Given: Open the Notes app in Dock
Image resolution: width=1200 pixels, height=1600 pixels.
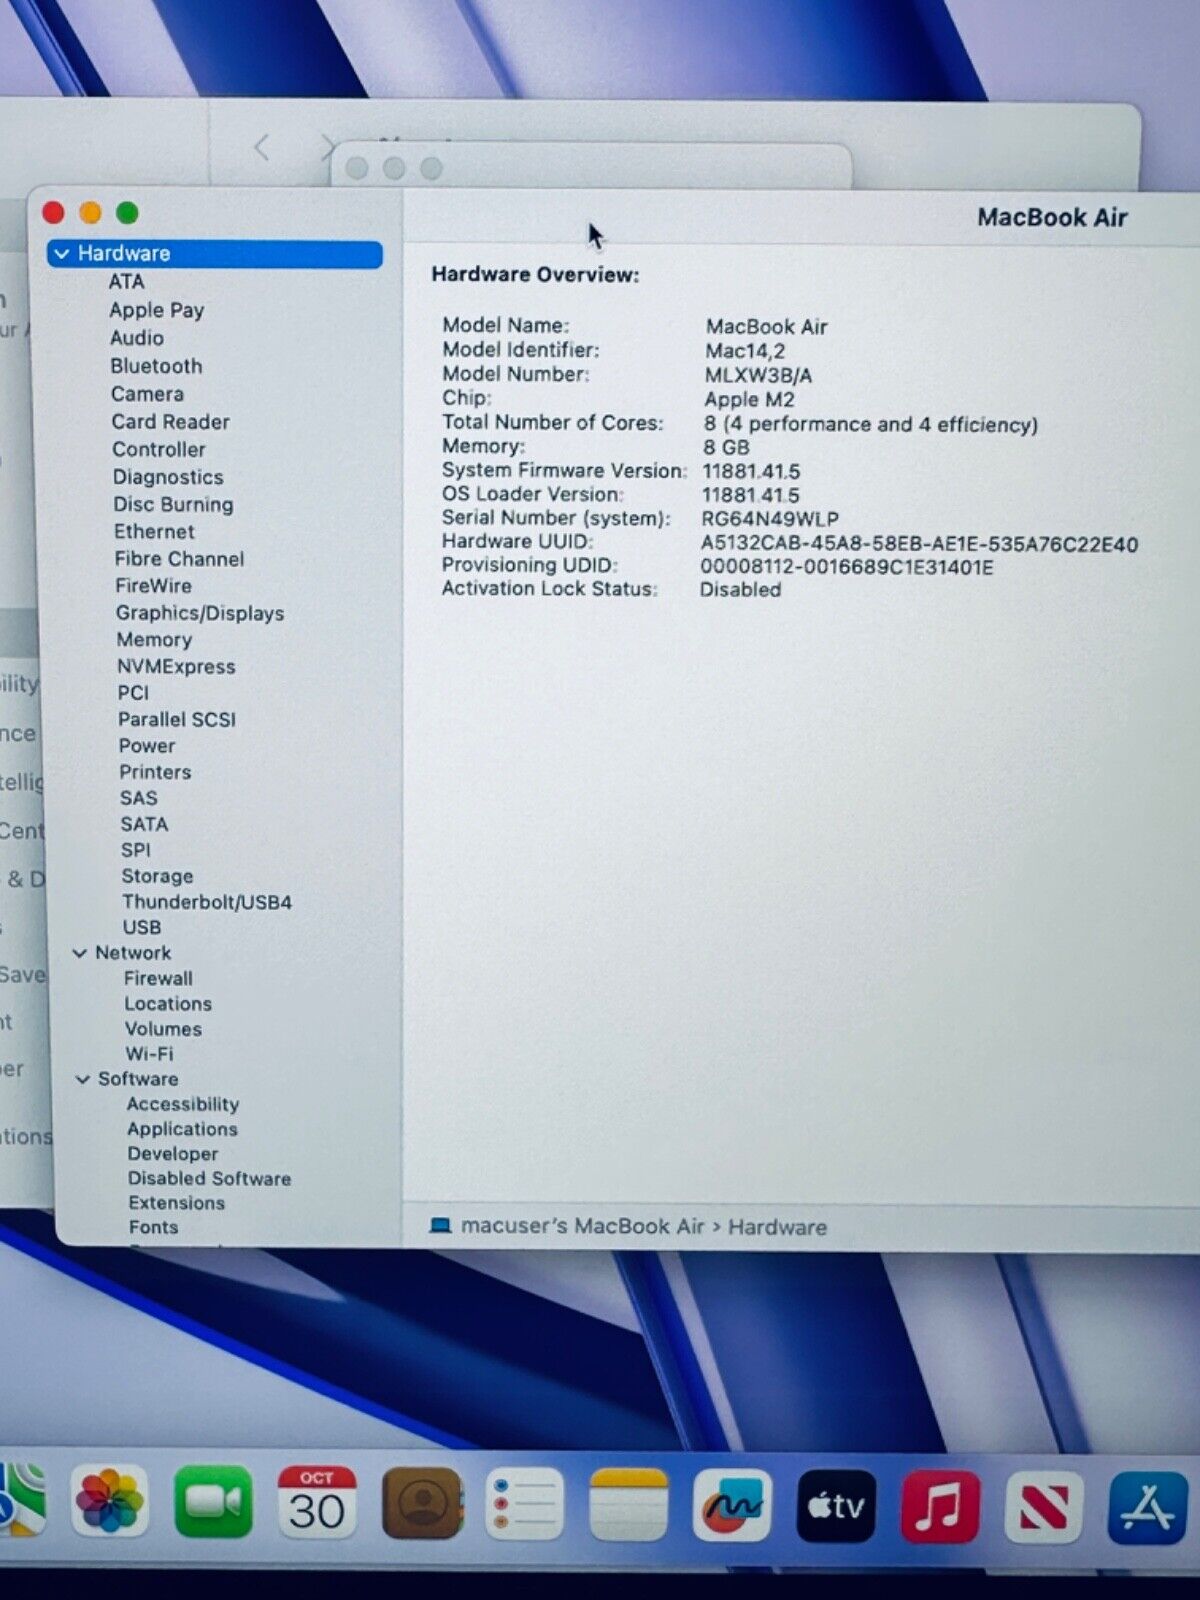Looking at the screenshot, I should (628, 1504).
